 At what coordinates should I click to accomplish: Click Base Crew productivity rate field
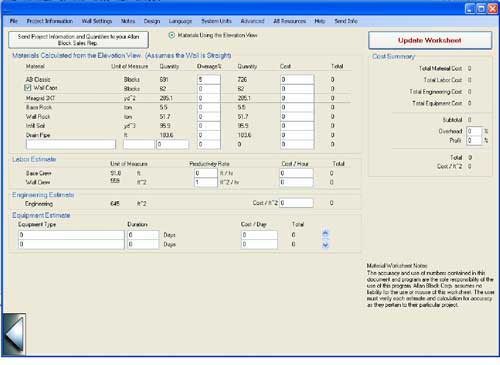[x=206, y=173]
